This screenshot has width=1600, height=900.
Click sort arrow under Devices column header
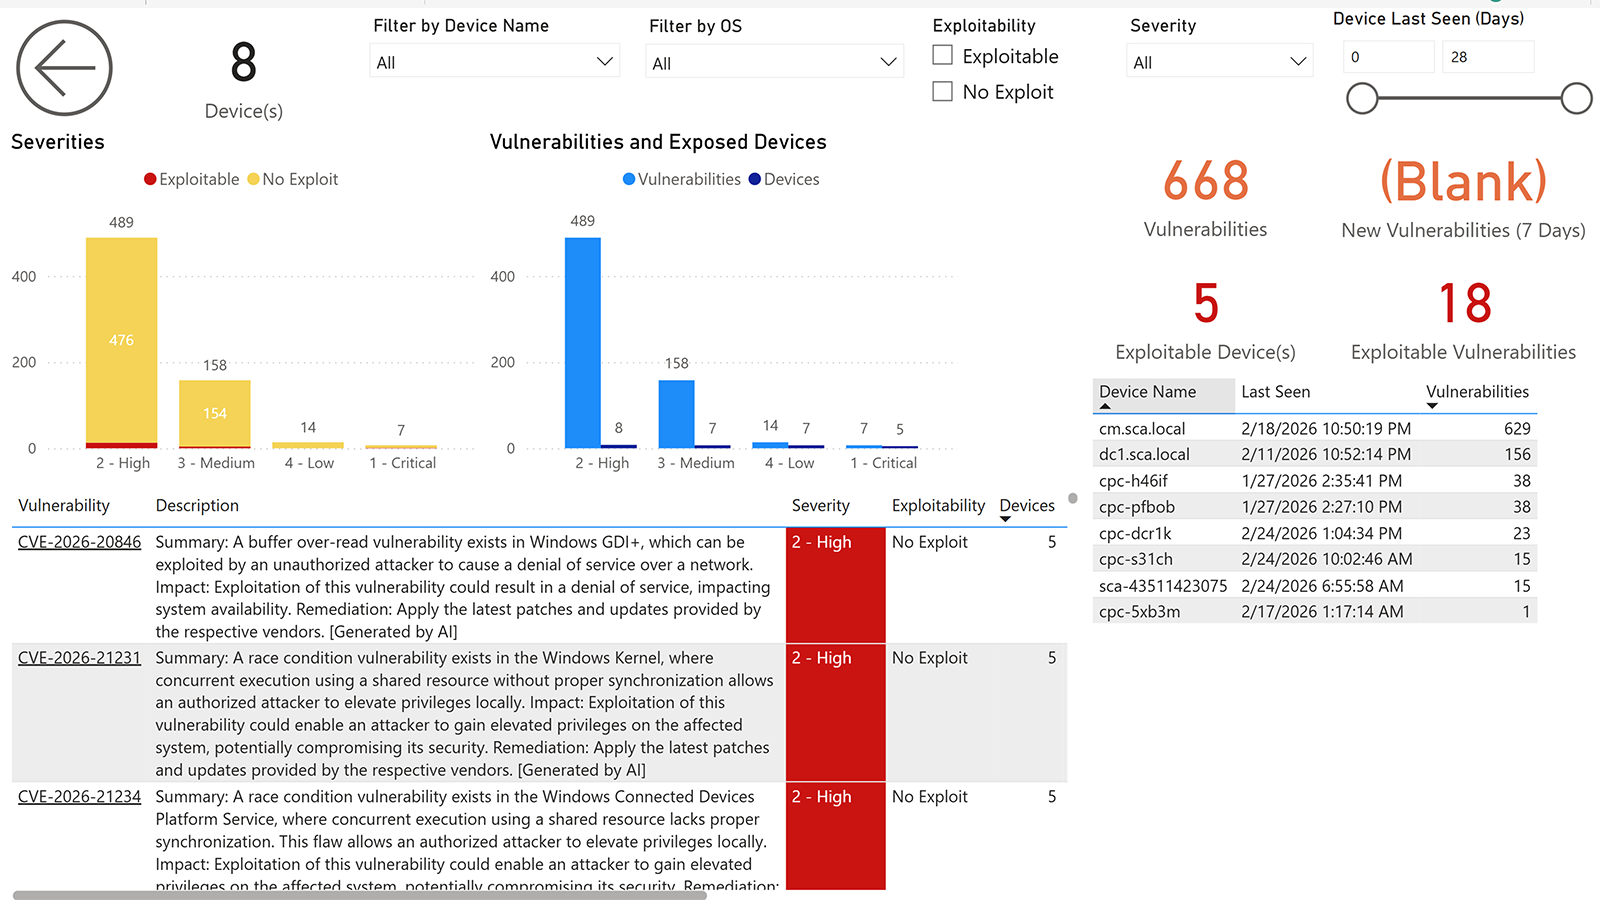(1005, 520)
